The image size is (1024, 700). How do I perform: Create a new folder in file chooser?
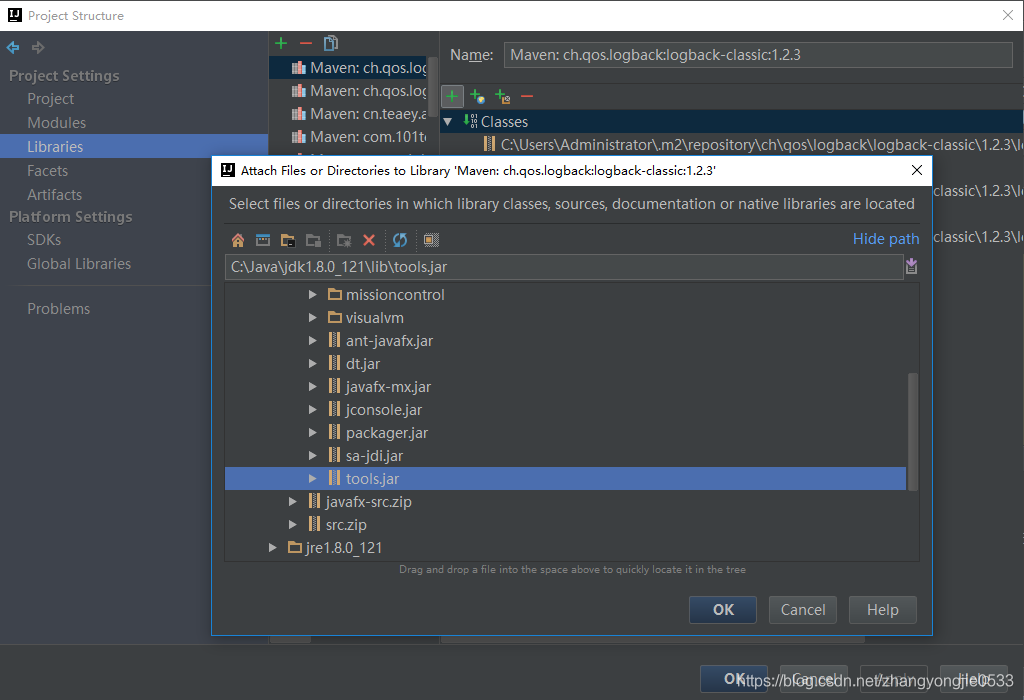(x=344, y=240)
